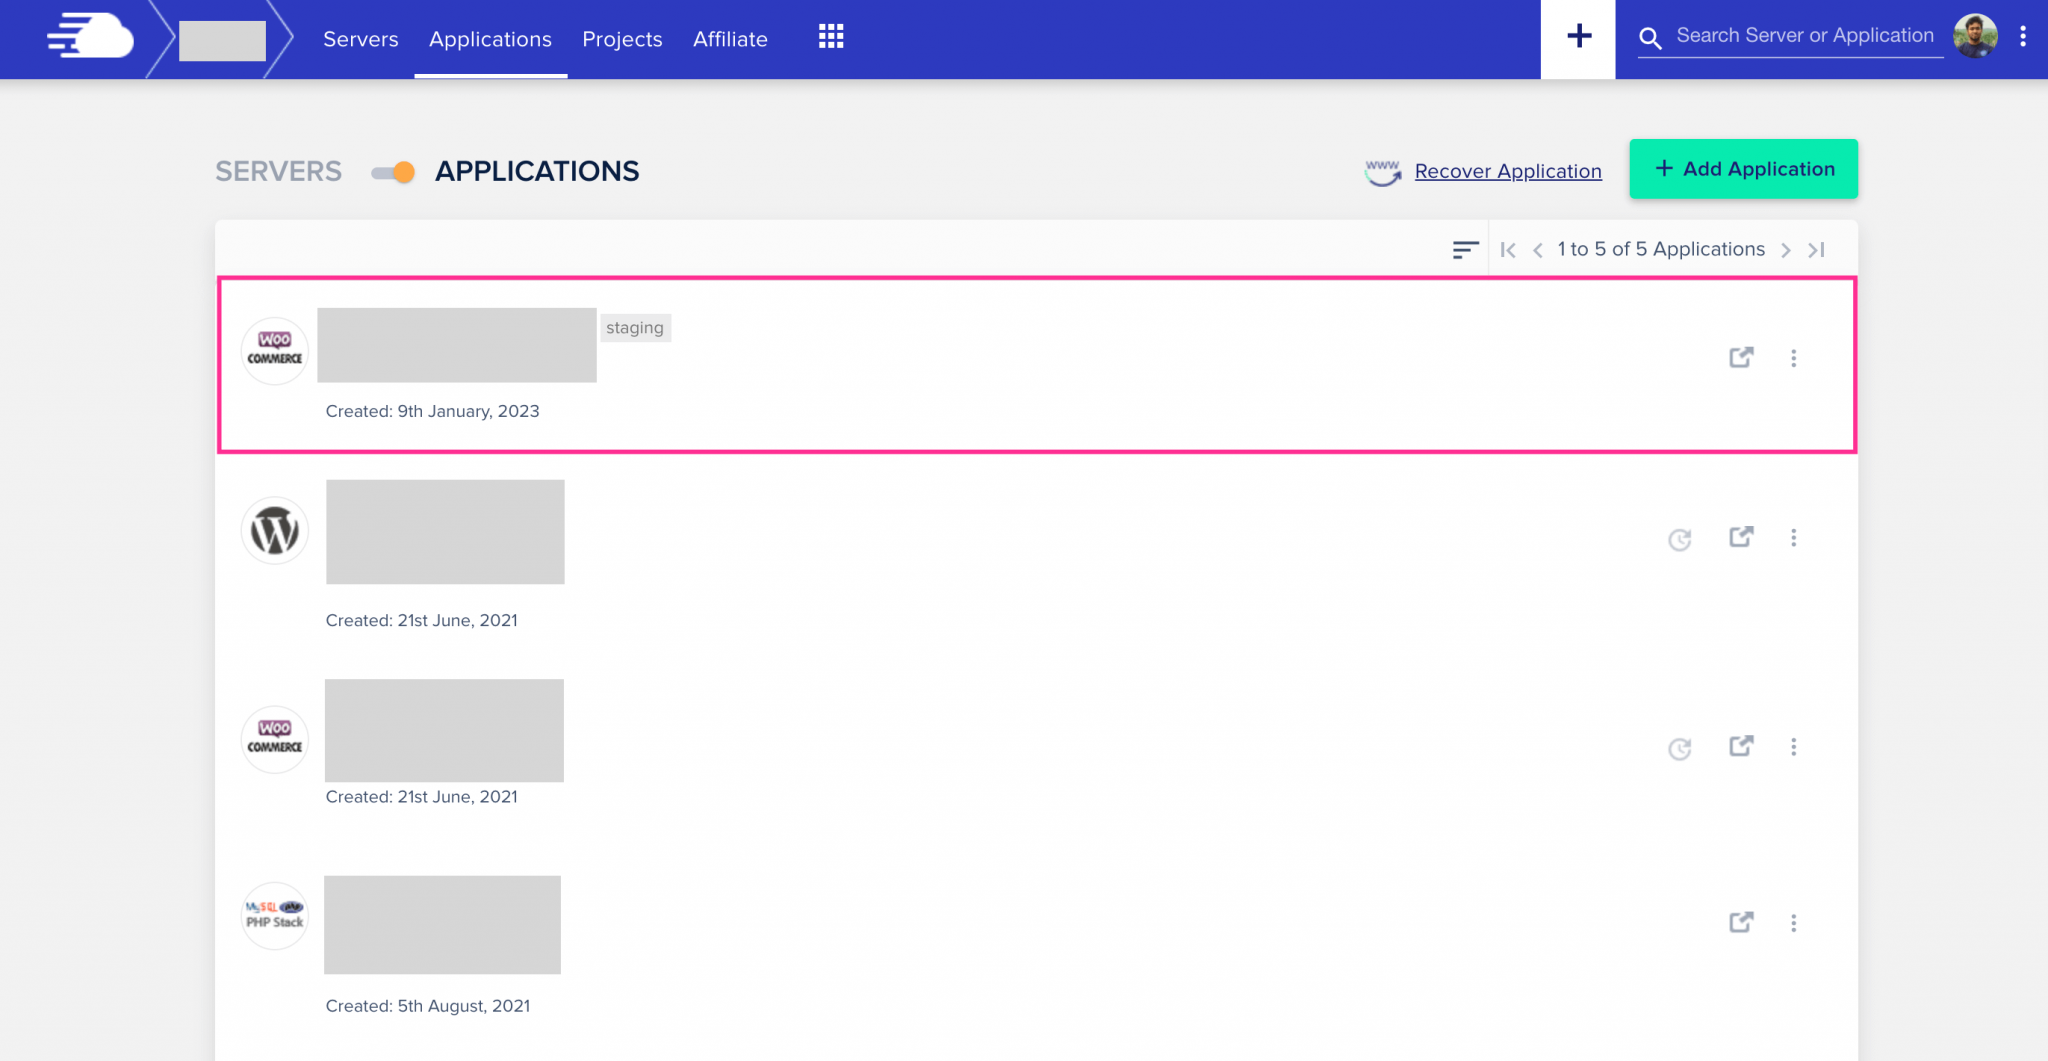This screenshot has height=1061, width=2048.
Task: Click the Recover Application link
Action: (x=1507, y=171)
